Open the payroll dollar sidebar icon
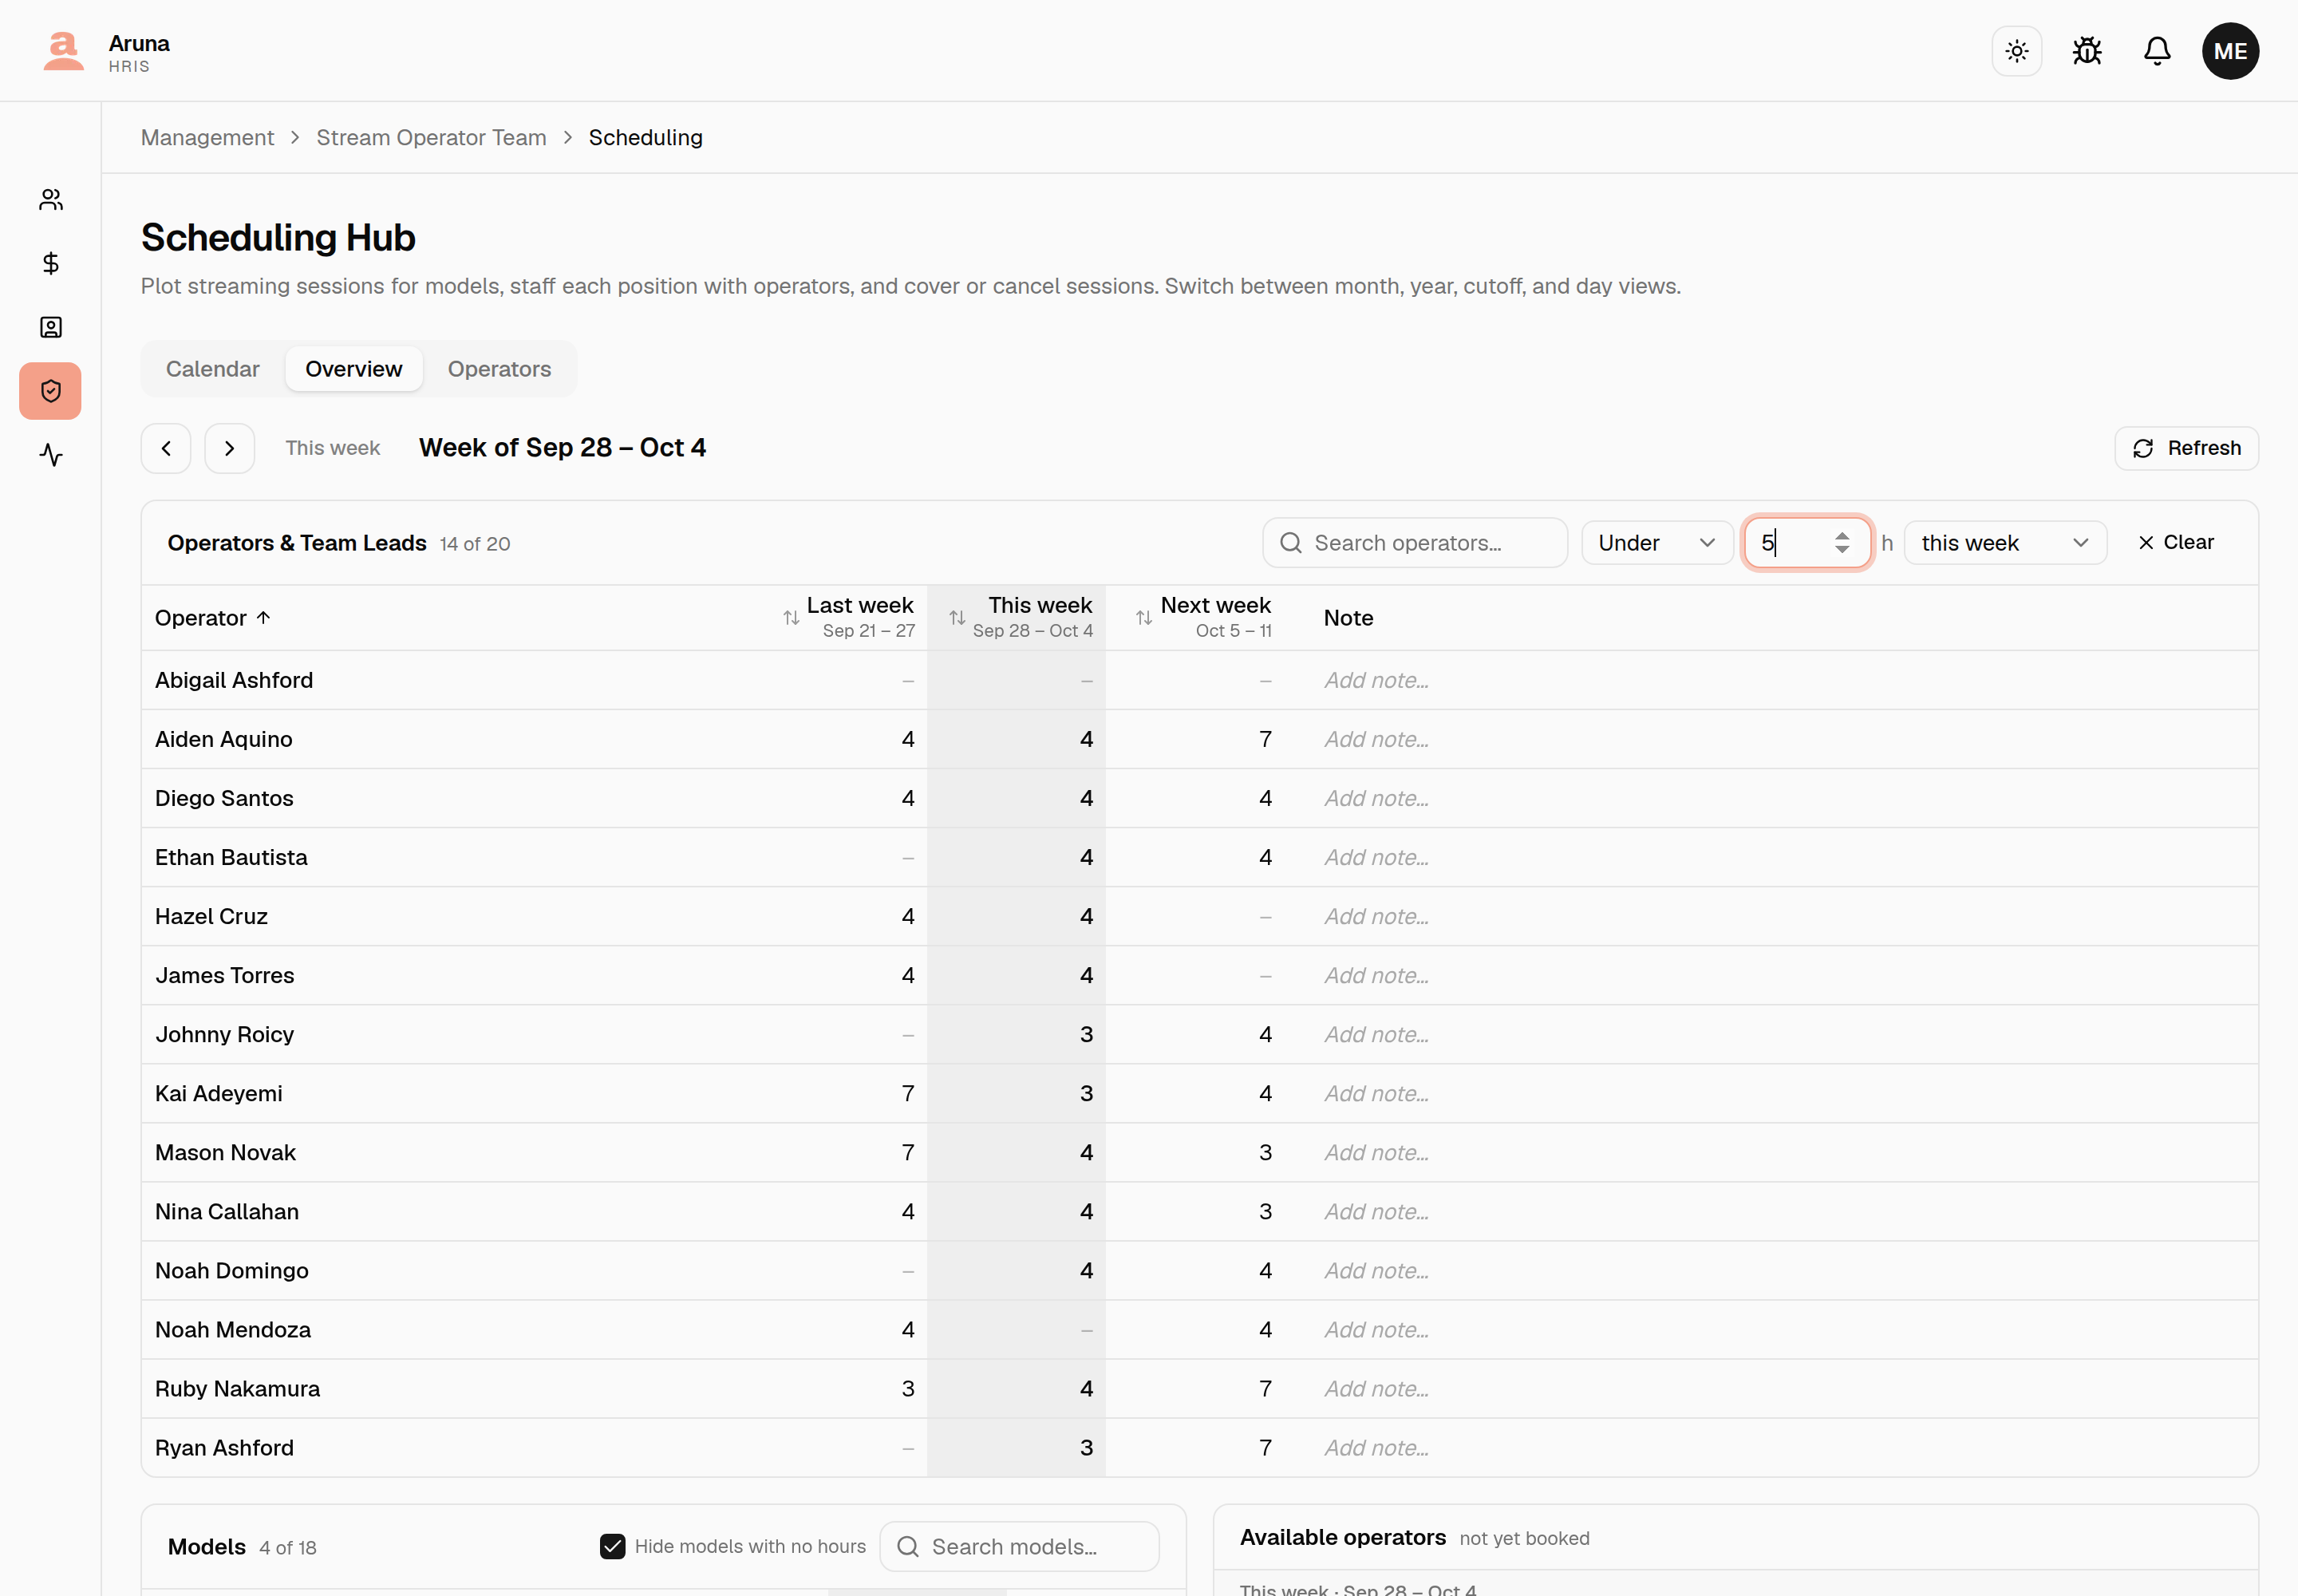This screenshot has width=2298, height=1596. click(x=51, y=263)
